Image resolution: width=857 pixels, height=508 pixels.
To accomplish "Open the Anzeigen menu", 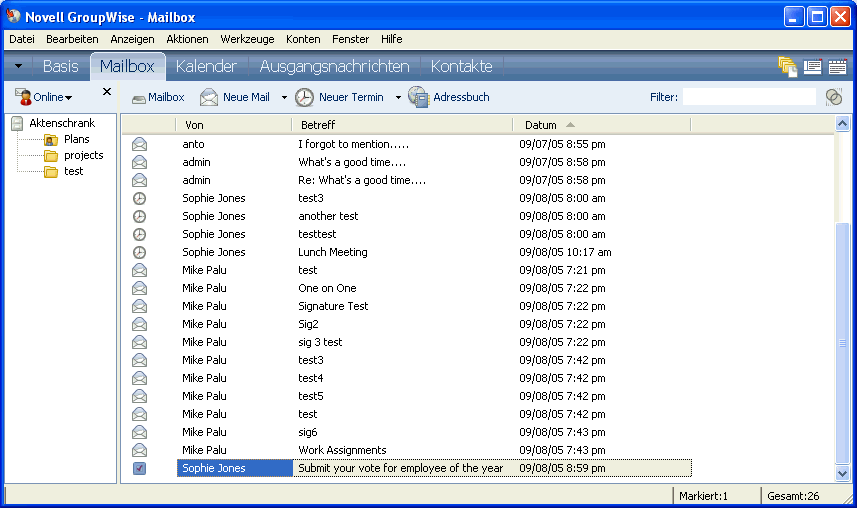I will coord(132,39).
